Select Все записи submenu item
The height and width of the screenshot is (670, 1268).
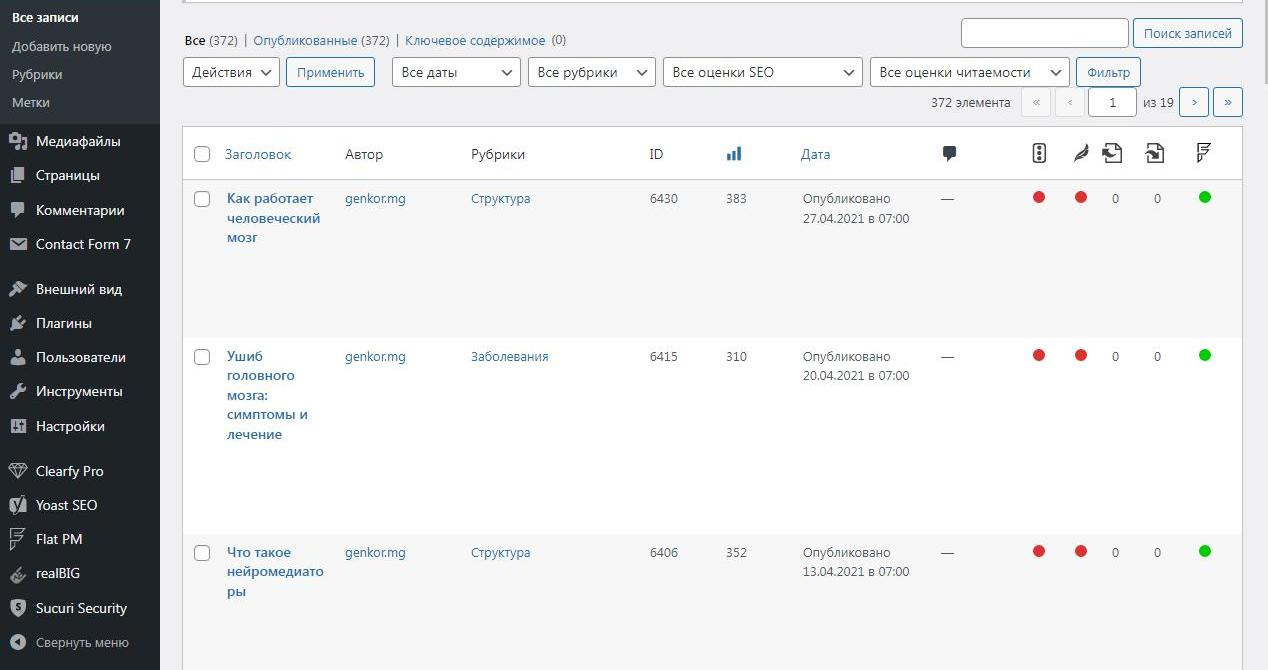click(x=45, y=18)
